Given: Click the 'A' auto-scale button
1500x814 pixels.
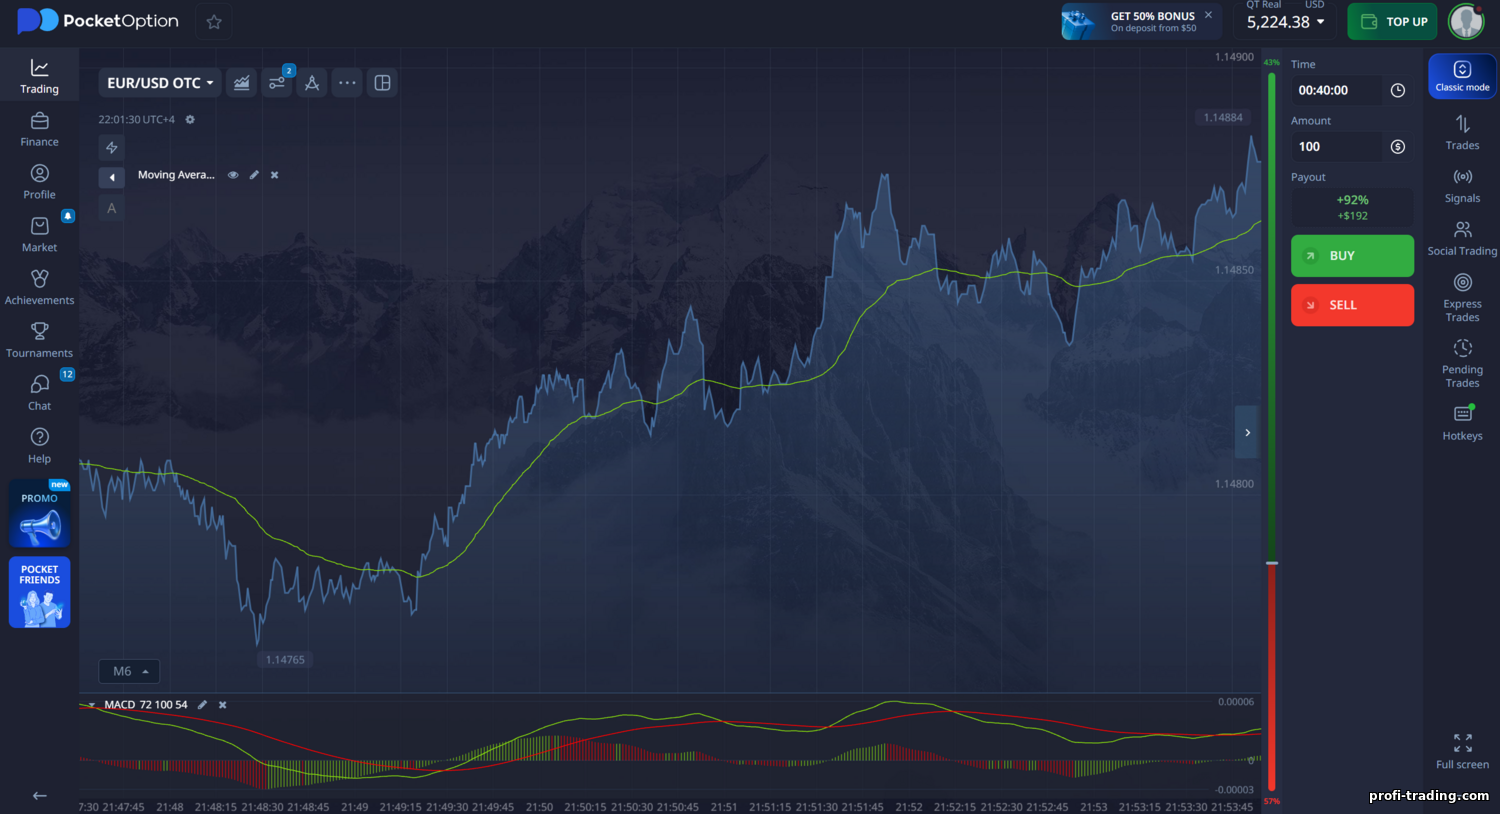Looking at the screenshot, I should pyautogui.click(x=112, y=208).
